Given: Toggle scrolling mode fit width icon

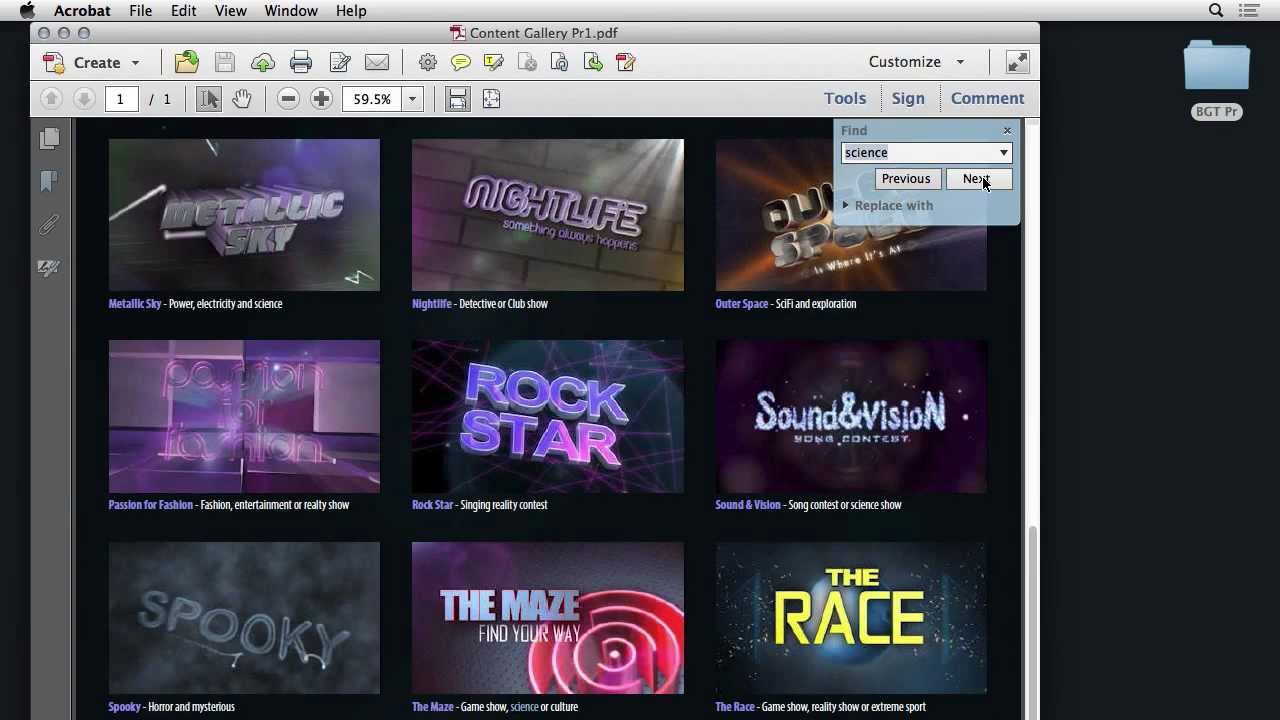Looking at the screenshot, I should click(x=457, y=98).
